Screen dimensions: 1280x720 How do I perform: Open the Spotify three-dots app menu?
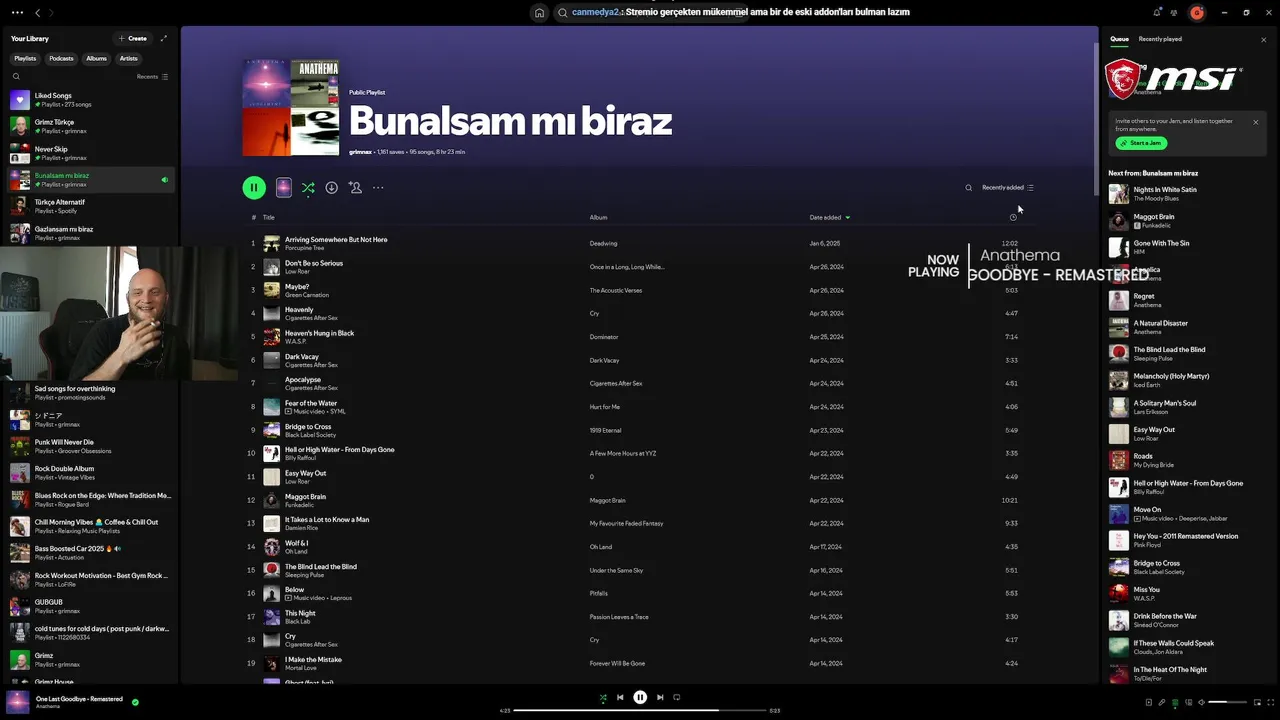pos(17,13)
